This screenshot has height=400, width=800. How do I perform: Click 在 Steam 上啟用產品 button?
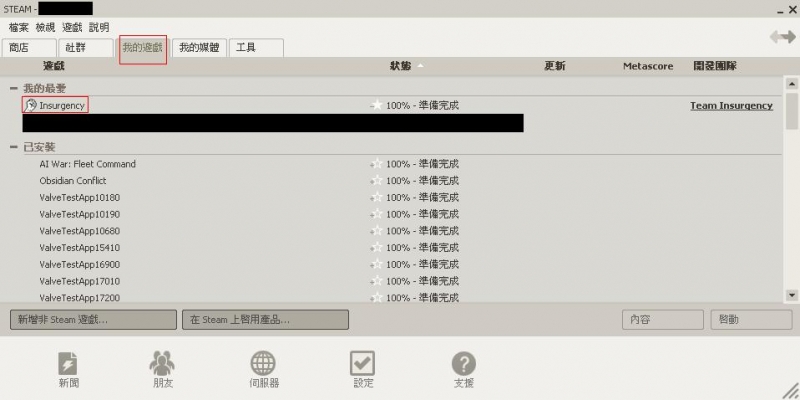[265, 320]
